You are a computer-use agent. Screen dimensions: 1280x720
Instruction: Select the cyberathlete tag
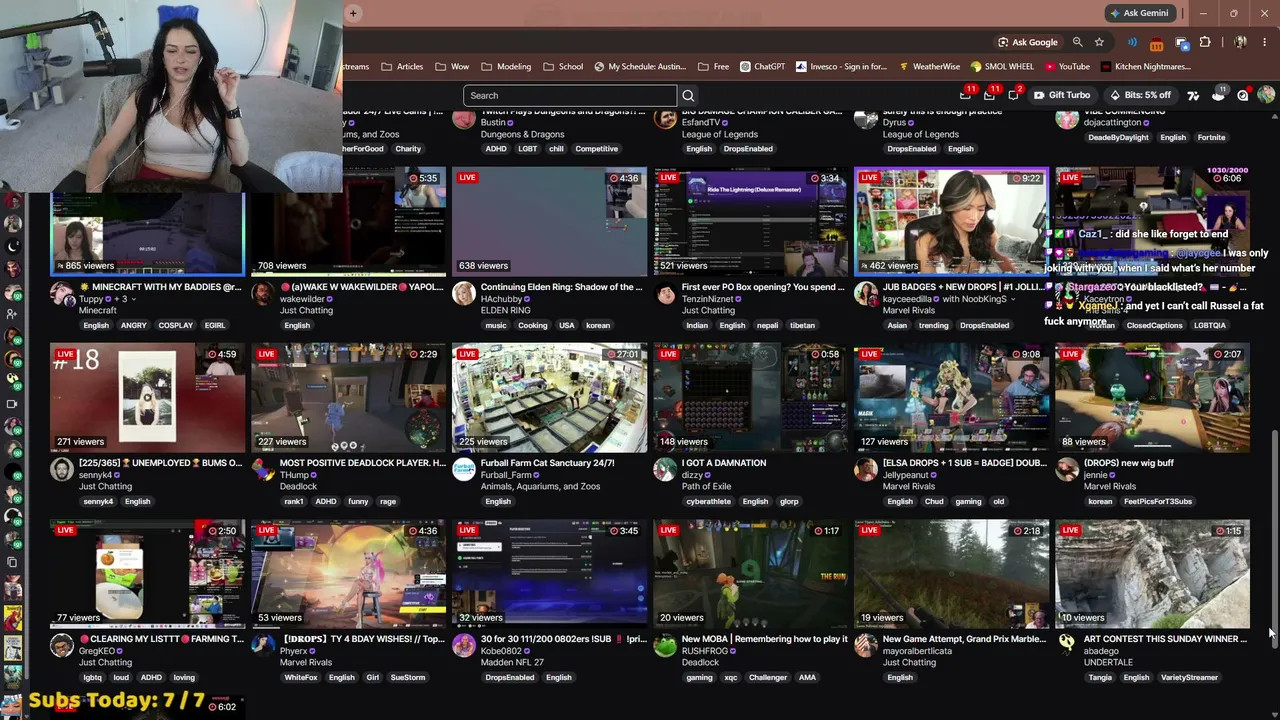708,501
